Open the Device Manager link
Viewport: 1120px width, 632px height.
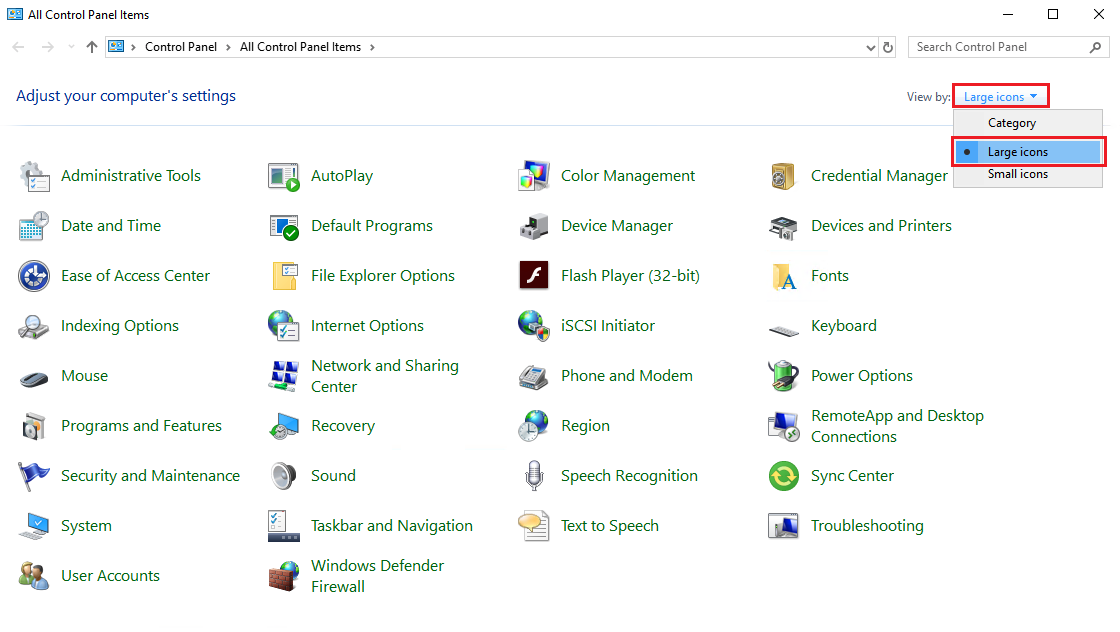617,226
